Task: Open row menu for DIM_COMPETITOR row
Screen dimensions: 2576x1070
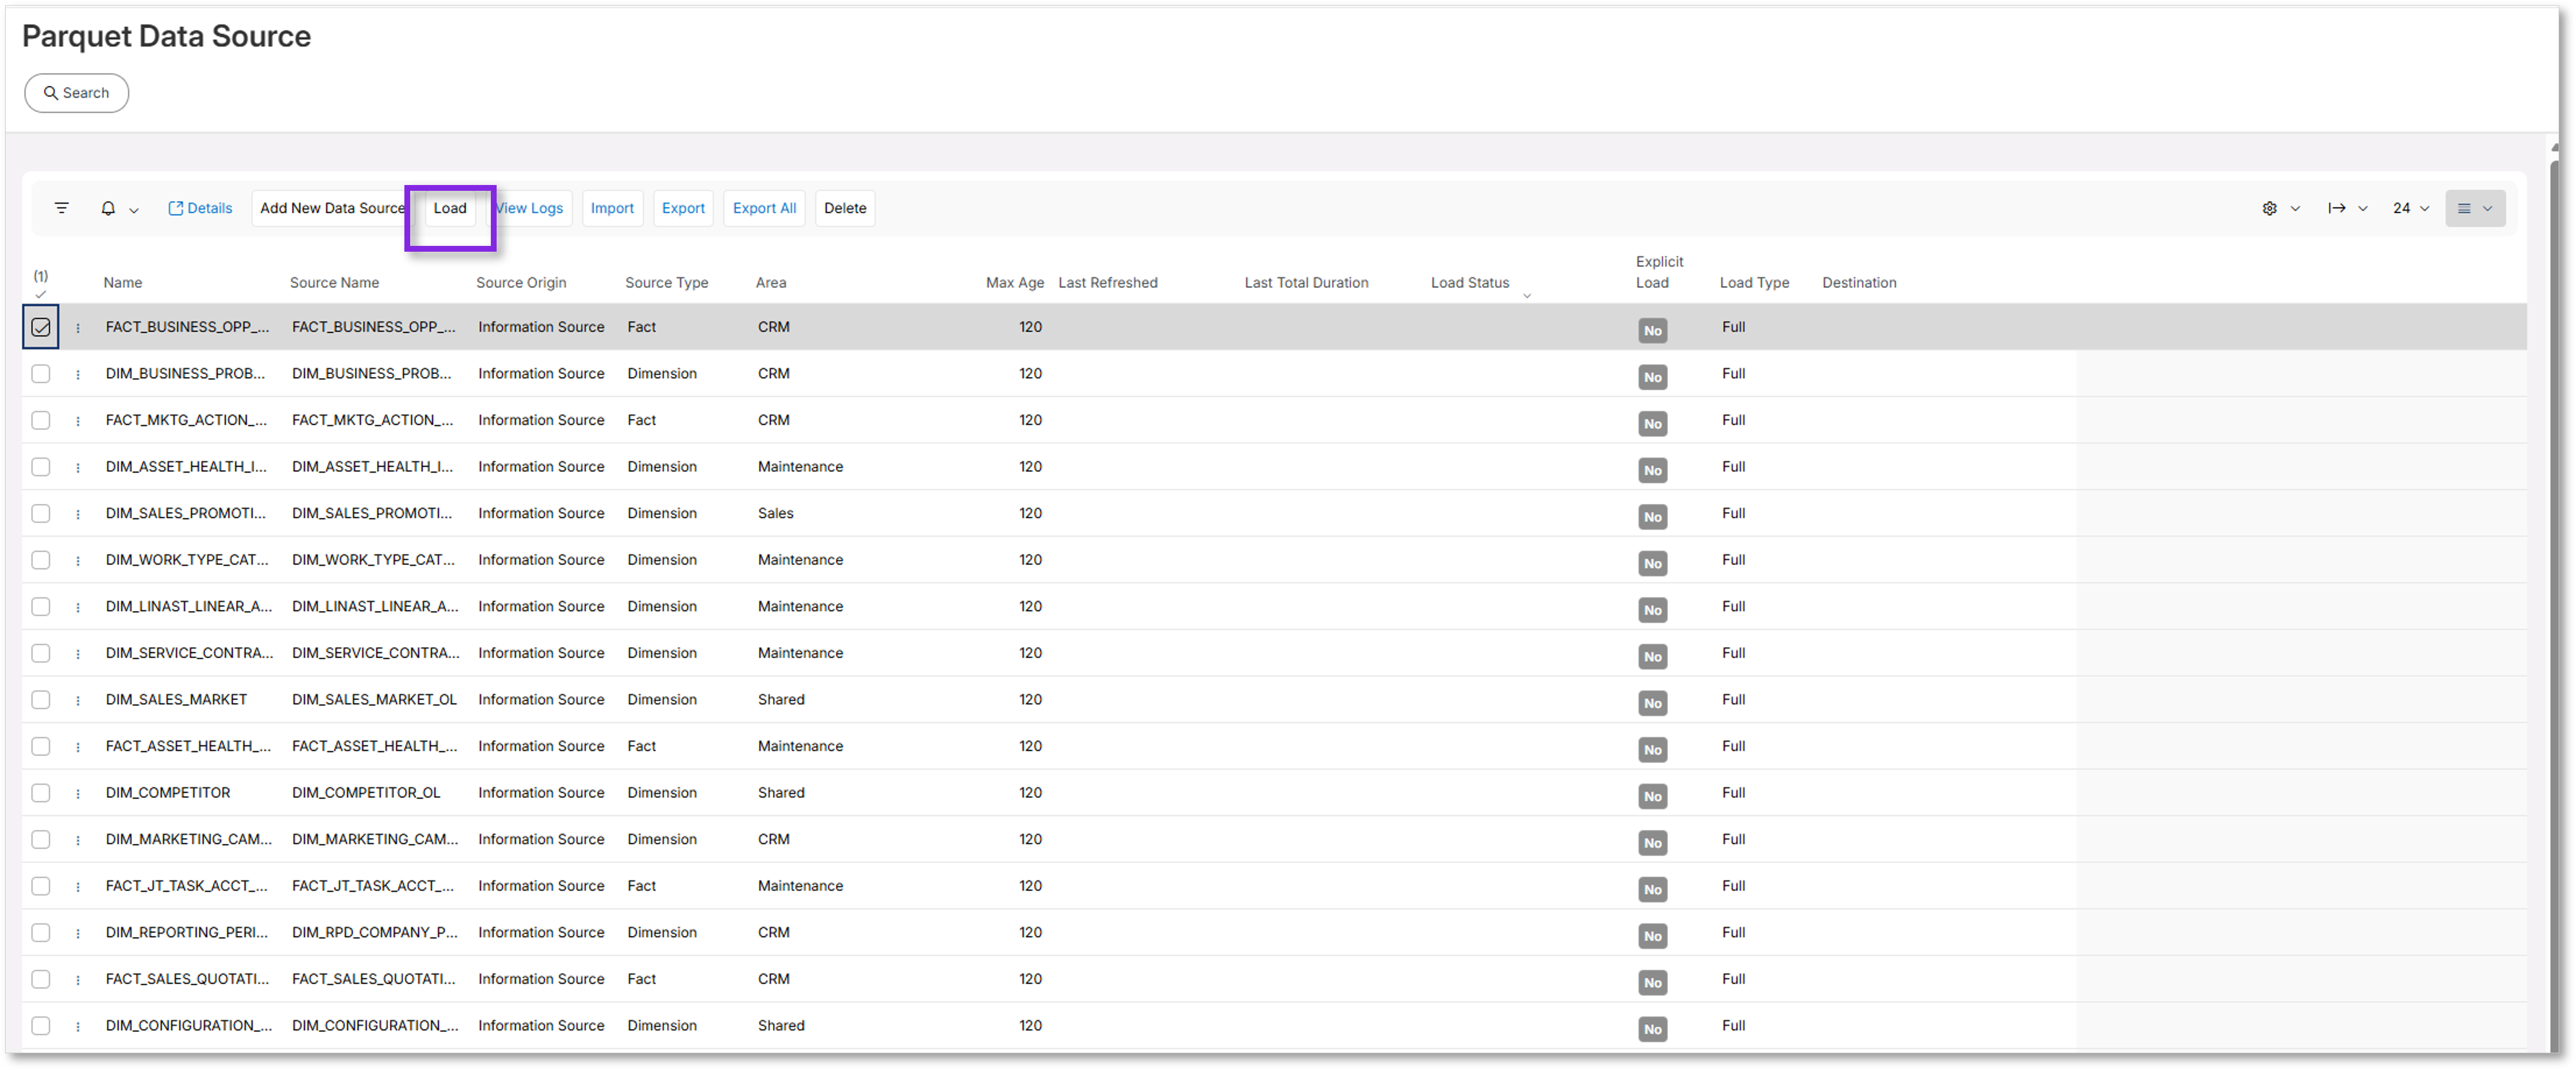Action: point(78,793)
